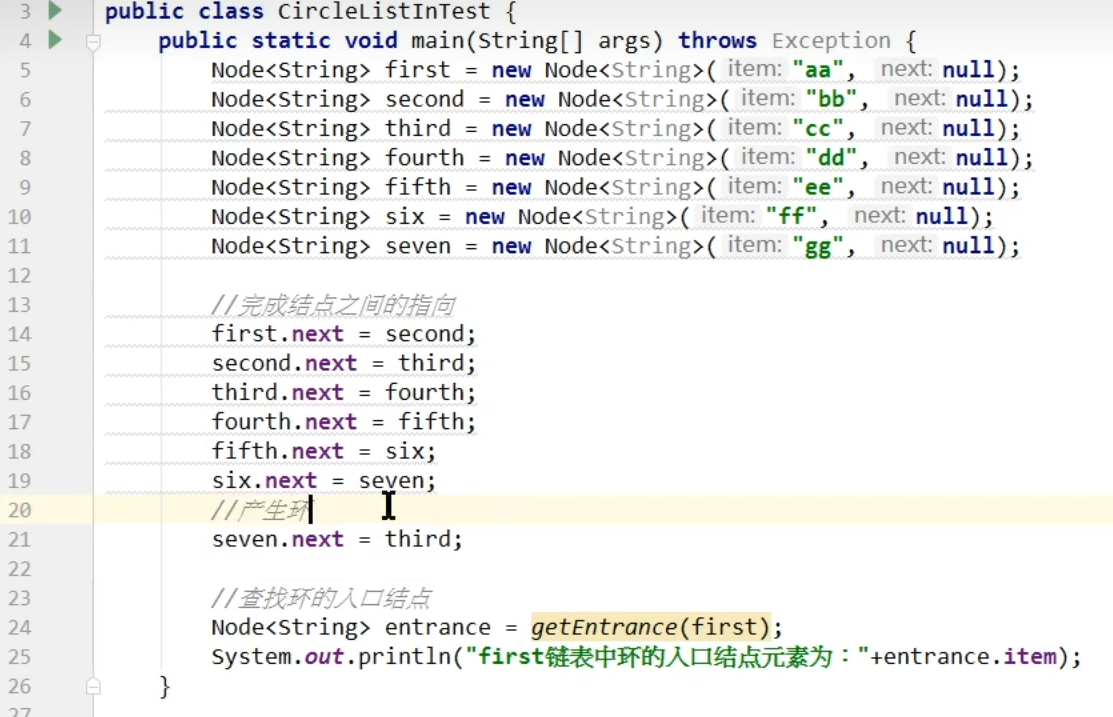Image resolution: width=1113 pixels, height=717 pixels.
Task: Click the string "cc" in third node
Action: click(x=818, y=128)
